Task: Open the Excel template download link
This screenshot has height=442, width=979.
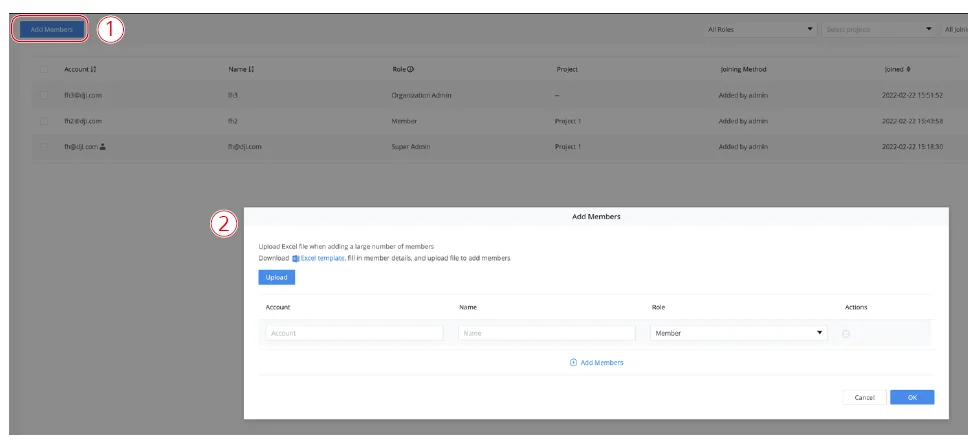Action: click(323, 258)
